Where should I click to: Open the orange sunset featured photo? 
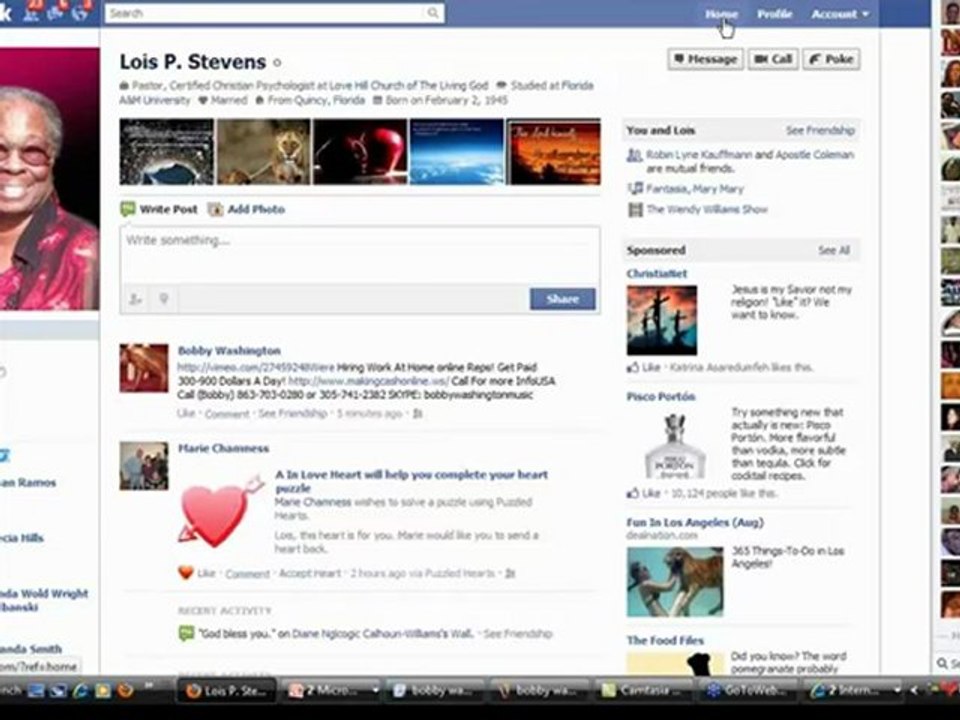click(x=553, y=152)
